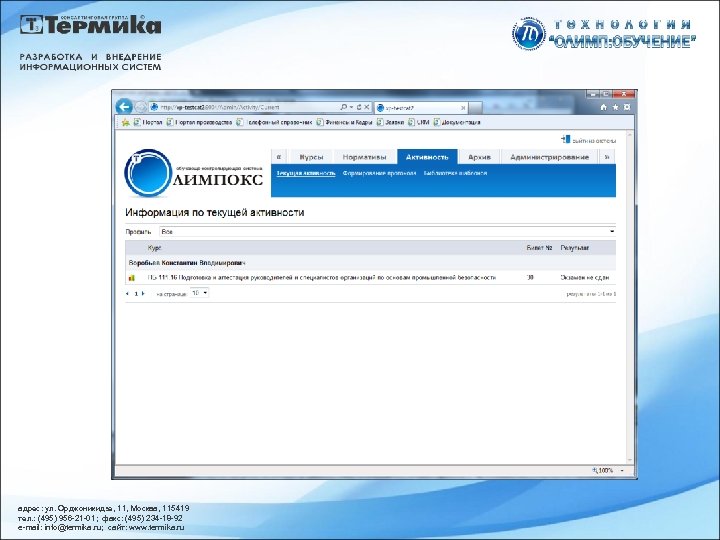720x540 pixels.
Task: Open the Портал производства bookmark
Action: (199, 122)
